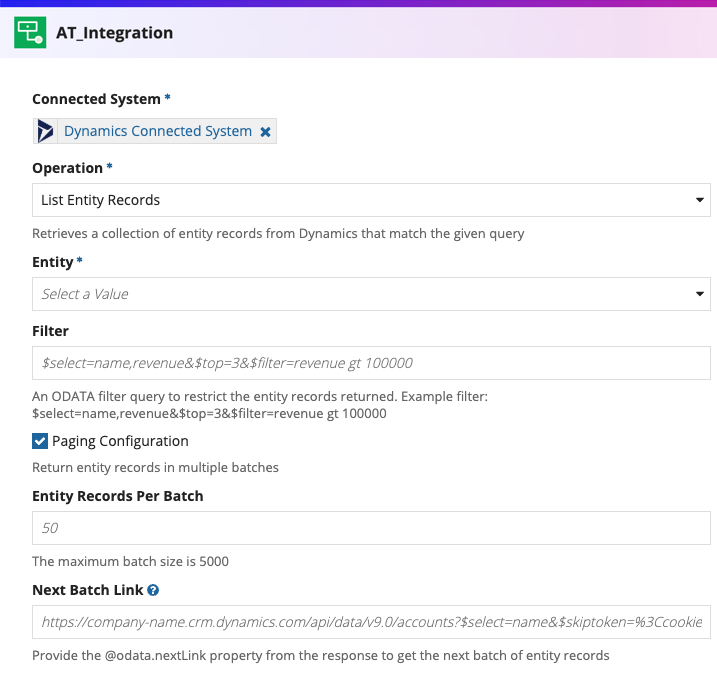The image size is (717, 684).
Task: Expand the Entity Select a Value dropdown
Action: [x=371, y=294]
